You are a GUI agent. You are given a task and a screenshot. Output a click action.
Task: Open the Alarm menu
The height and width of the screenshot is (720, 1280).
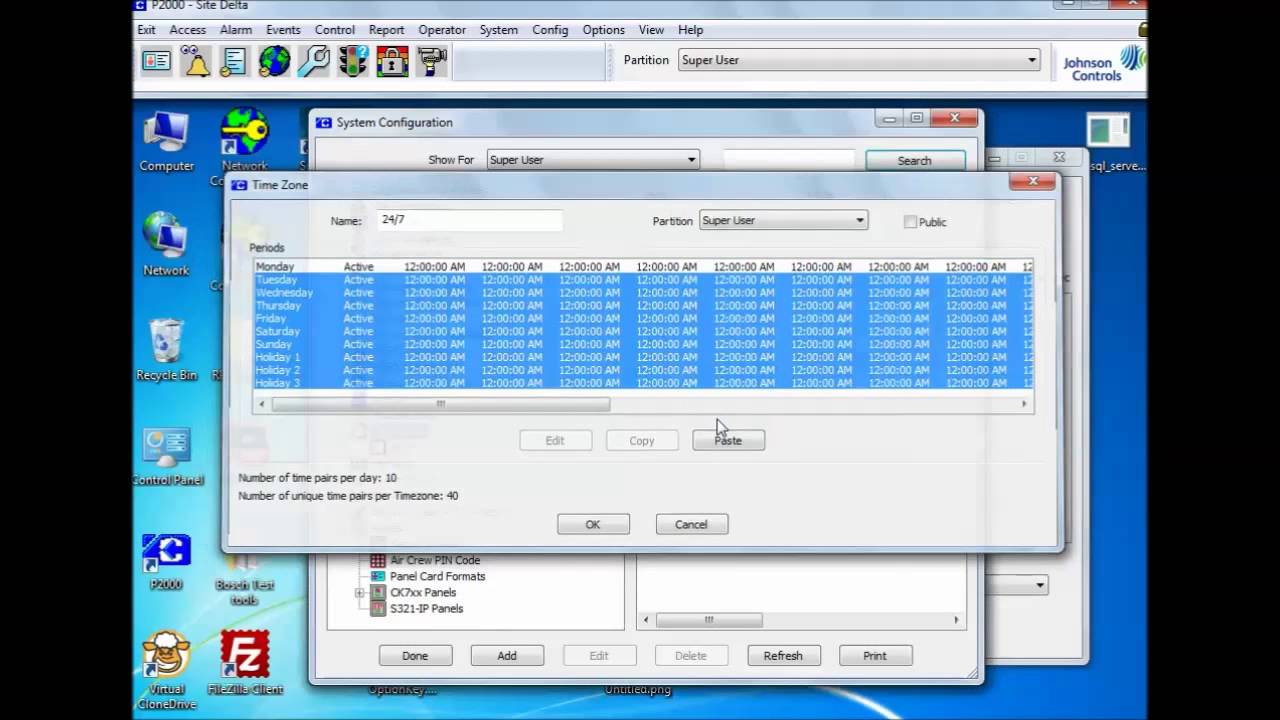tap(236, 30)
